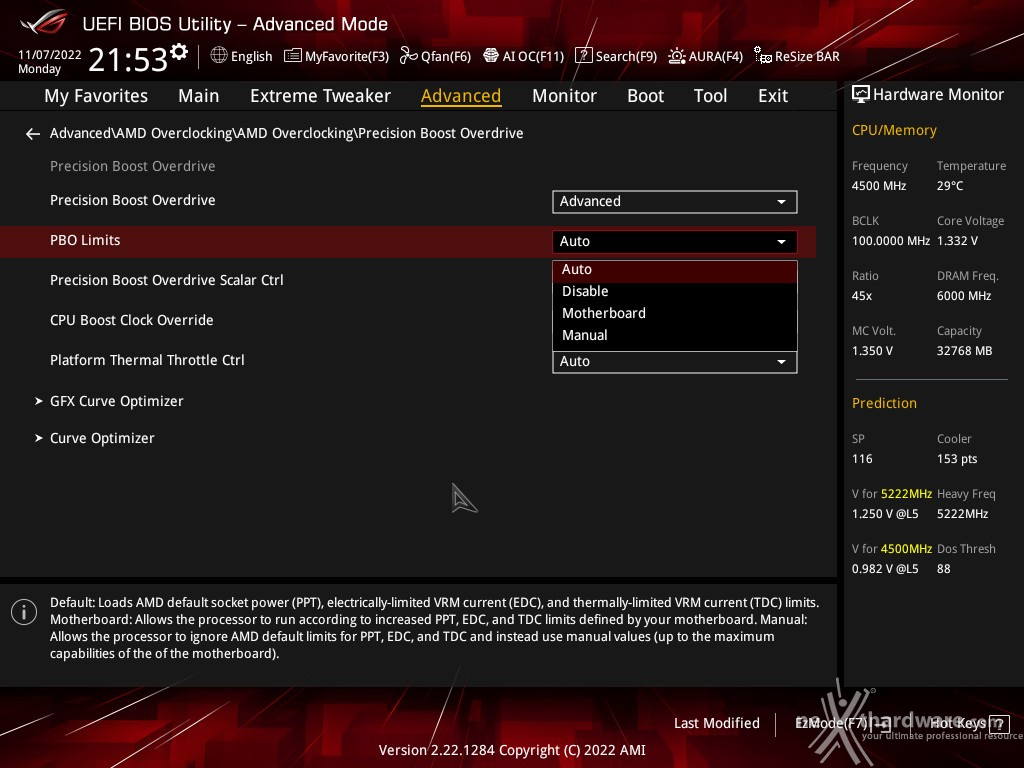
Task: Click the globe language icon
Action: [x=219, y=56]
